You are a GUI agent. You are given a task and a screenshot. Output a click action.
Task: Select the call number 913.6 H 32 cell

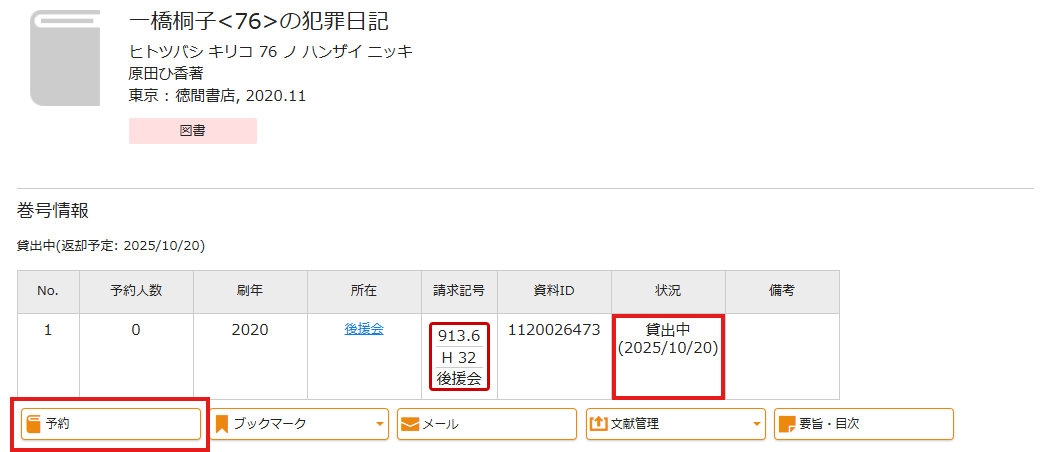460,357
